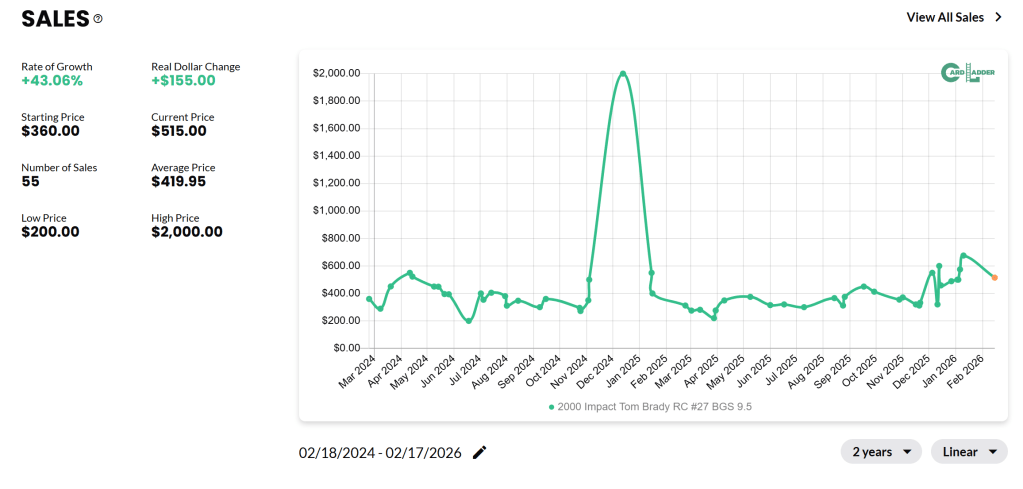The width and height of the screenshot is (1023, 489).
Task: Select the $2,000 peak data point on the chart
Action: 623,73
